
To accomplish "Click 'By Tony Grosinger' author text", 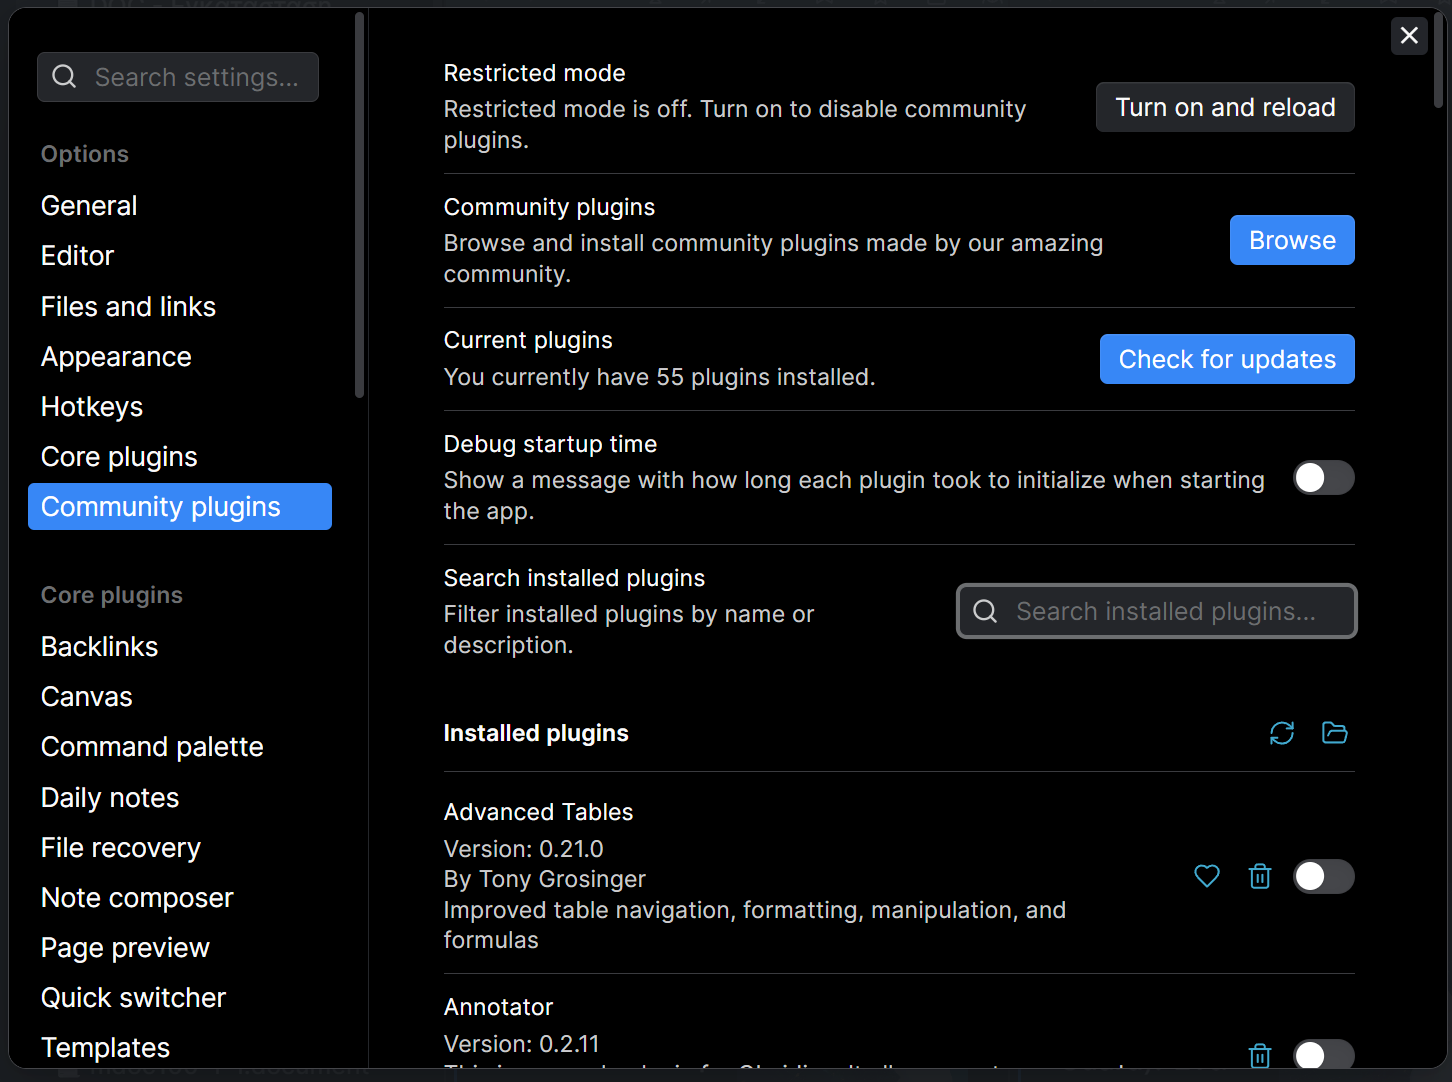I will [545, 879].
